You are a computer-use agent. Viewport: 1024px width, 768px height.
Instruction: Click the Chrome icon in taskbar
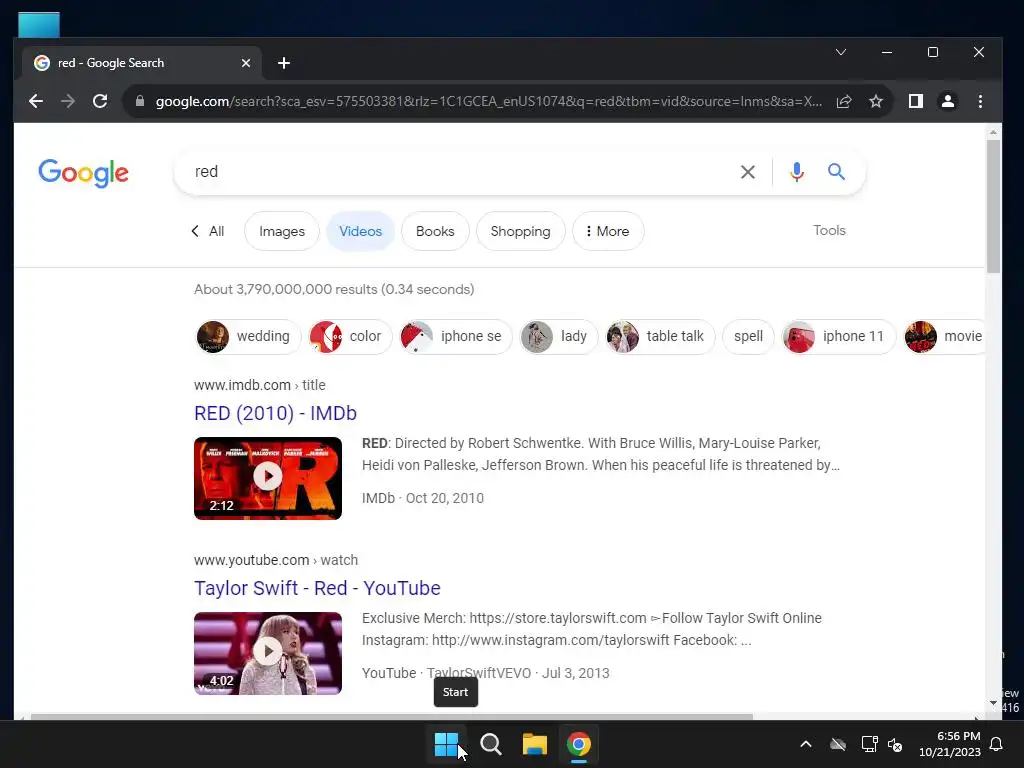click(579, 744)
